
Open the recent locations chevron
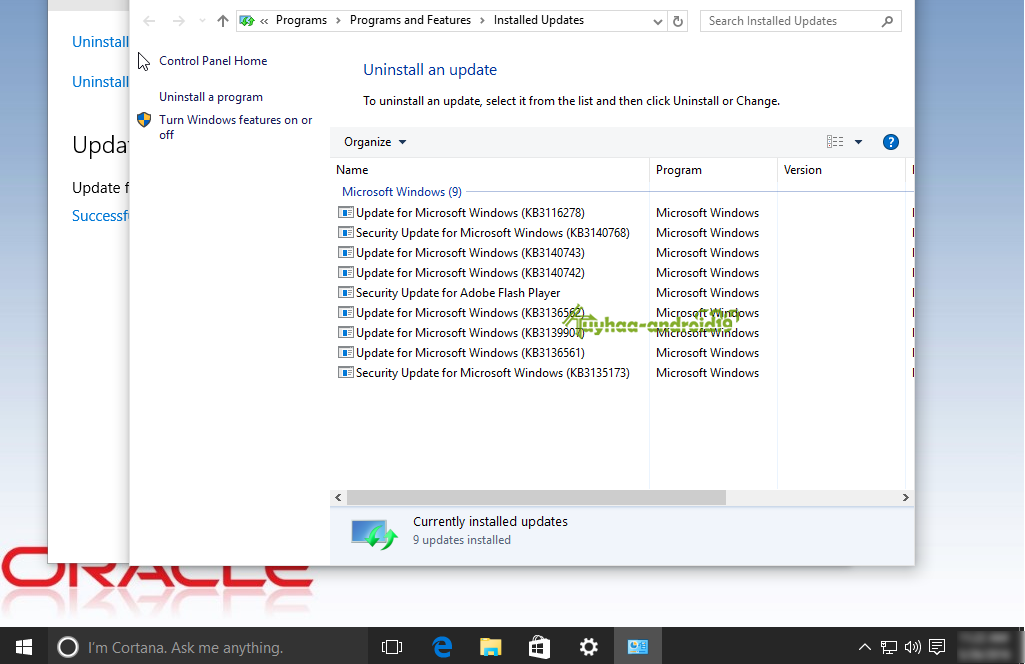pyautogui.click(x=202, y=21)
